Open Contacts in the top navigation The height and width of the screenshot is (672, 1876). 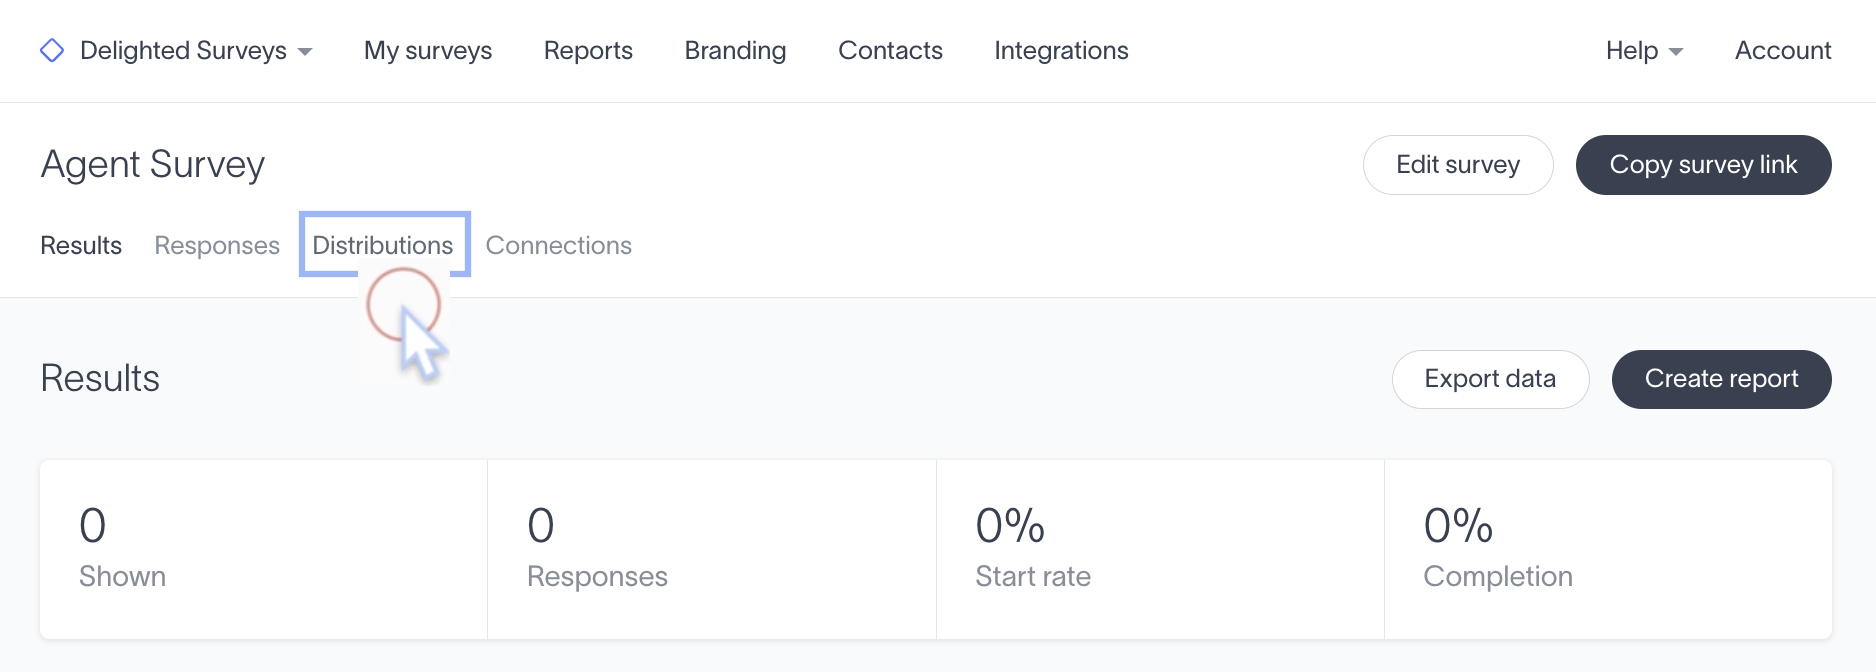[x=890, y=51]
